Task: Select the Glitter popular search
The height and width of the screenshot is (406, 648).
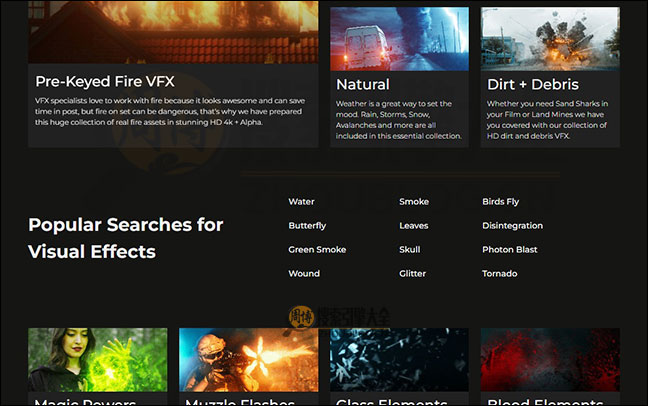Action: 412,274
